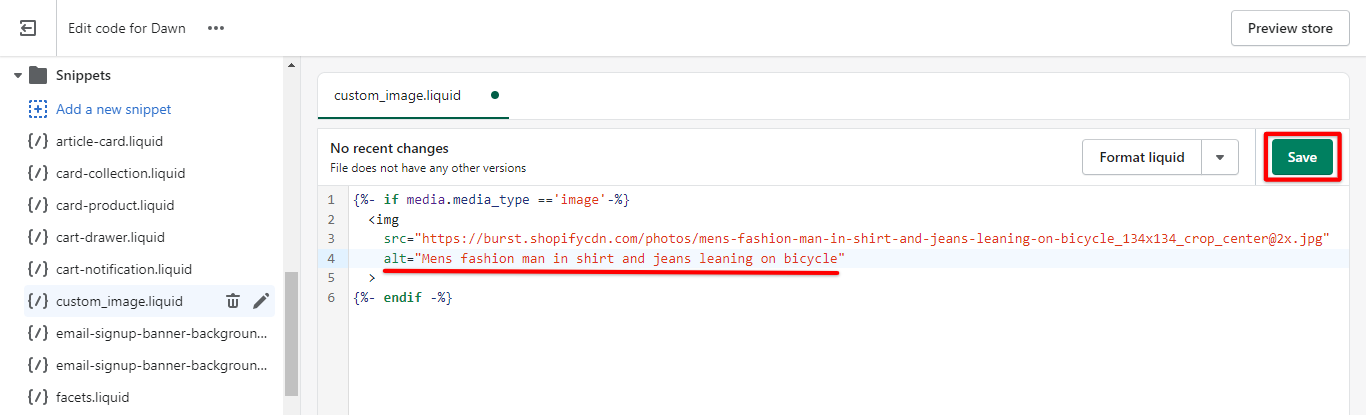Open cart-drawer.liquid in file list
1366x415 pixels.
coord(110,237)
